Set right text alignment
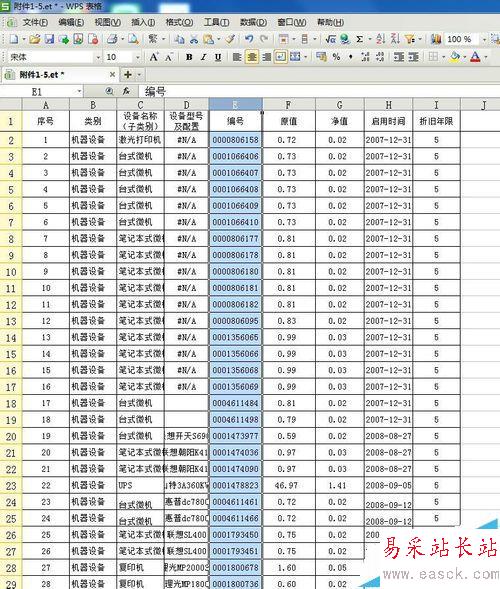Viewport: 500px width, 589px height. pos(266,57)
